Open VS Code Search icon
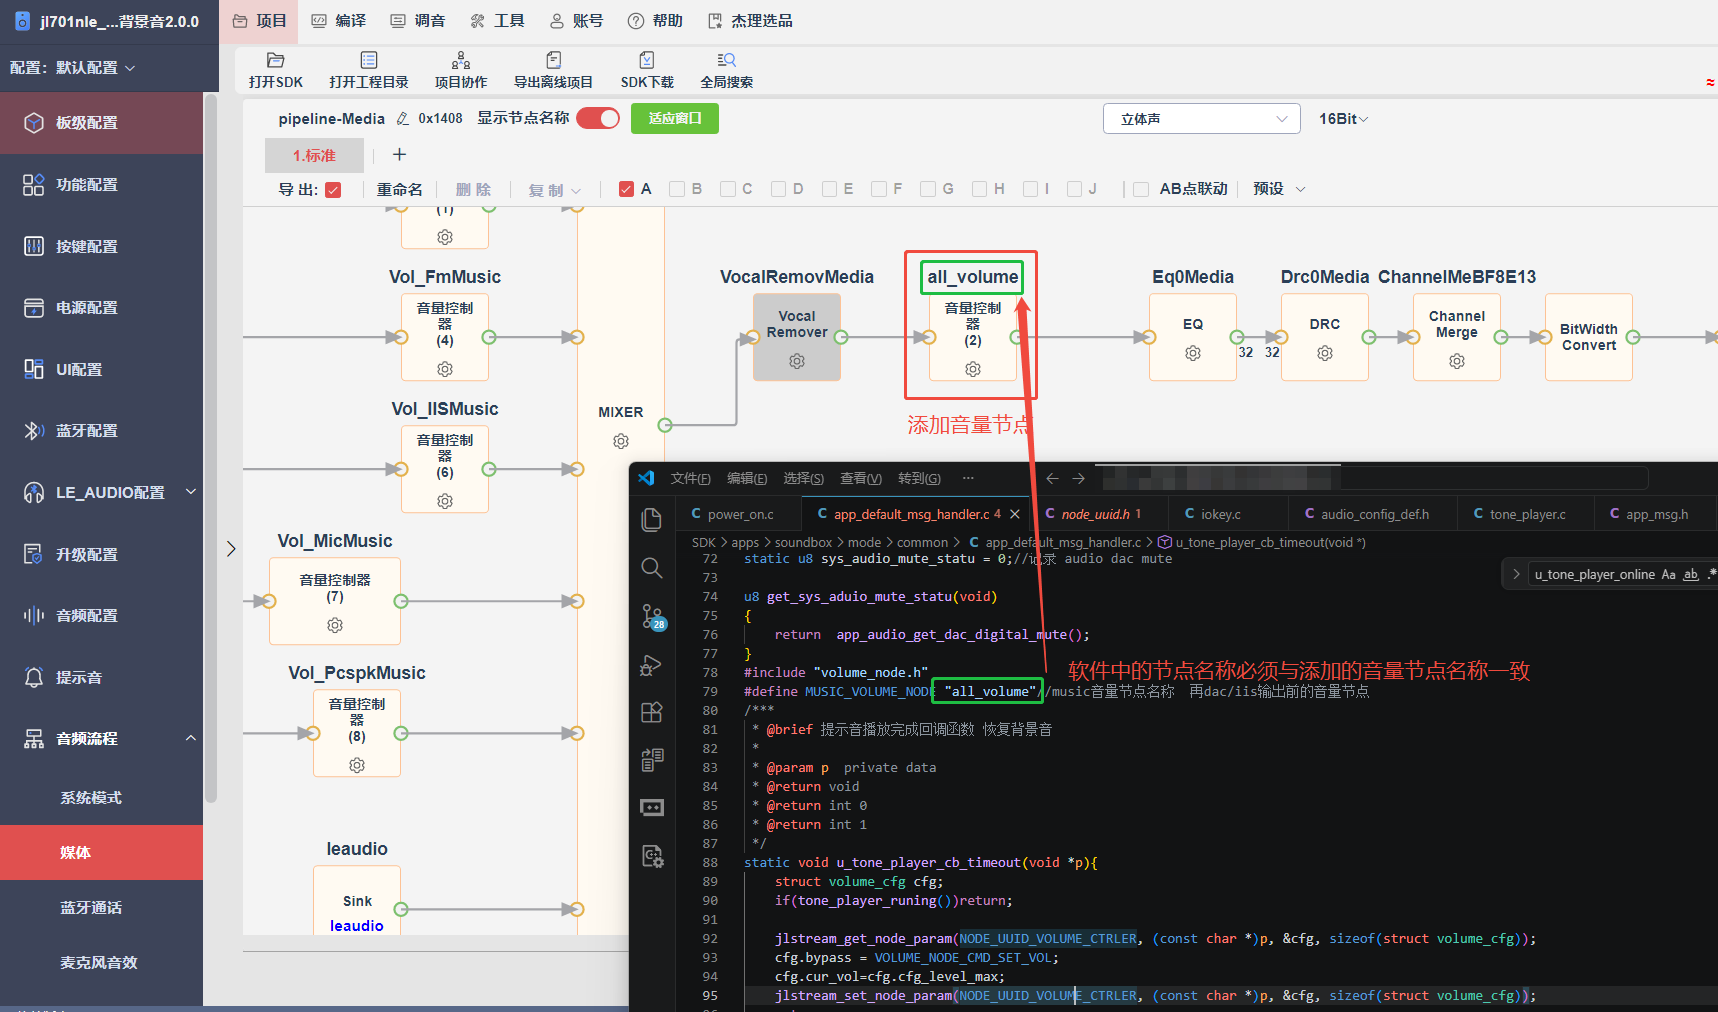 coord(652,568)
